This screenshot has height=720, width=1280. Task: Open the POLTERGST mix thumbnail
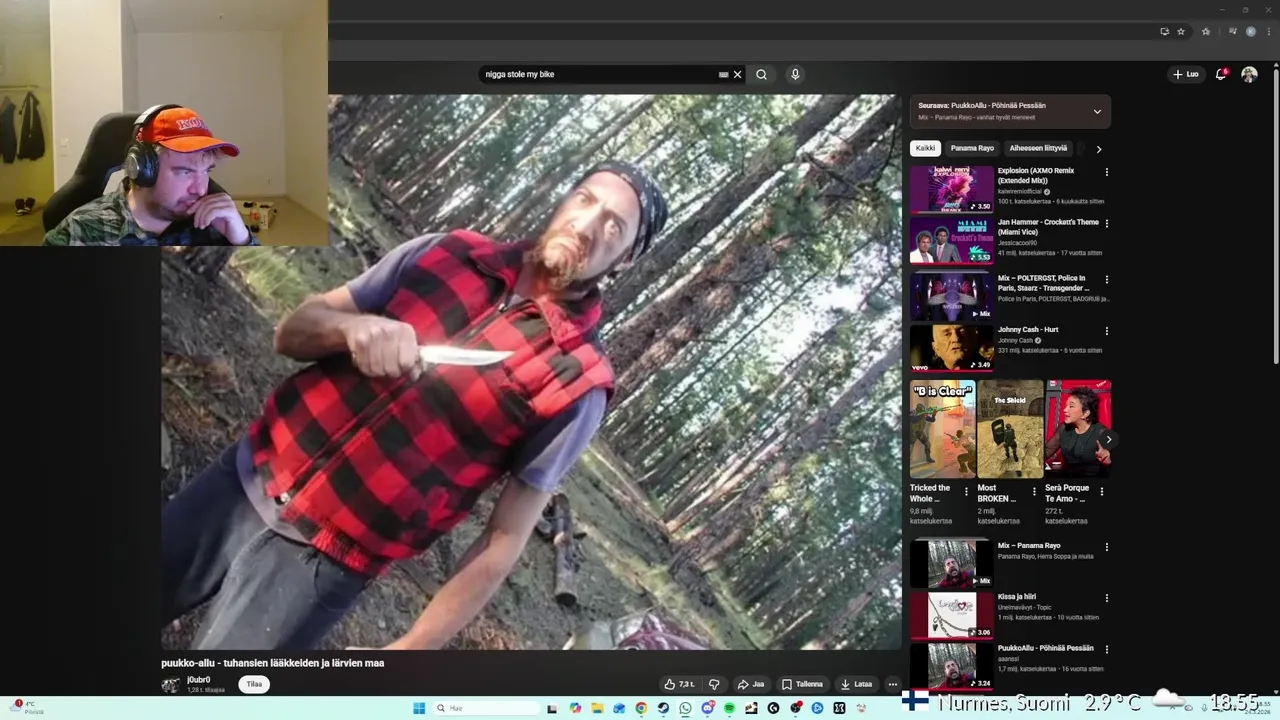(951, 296)
